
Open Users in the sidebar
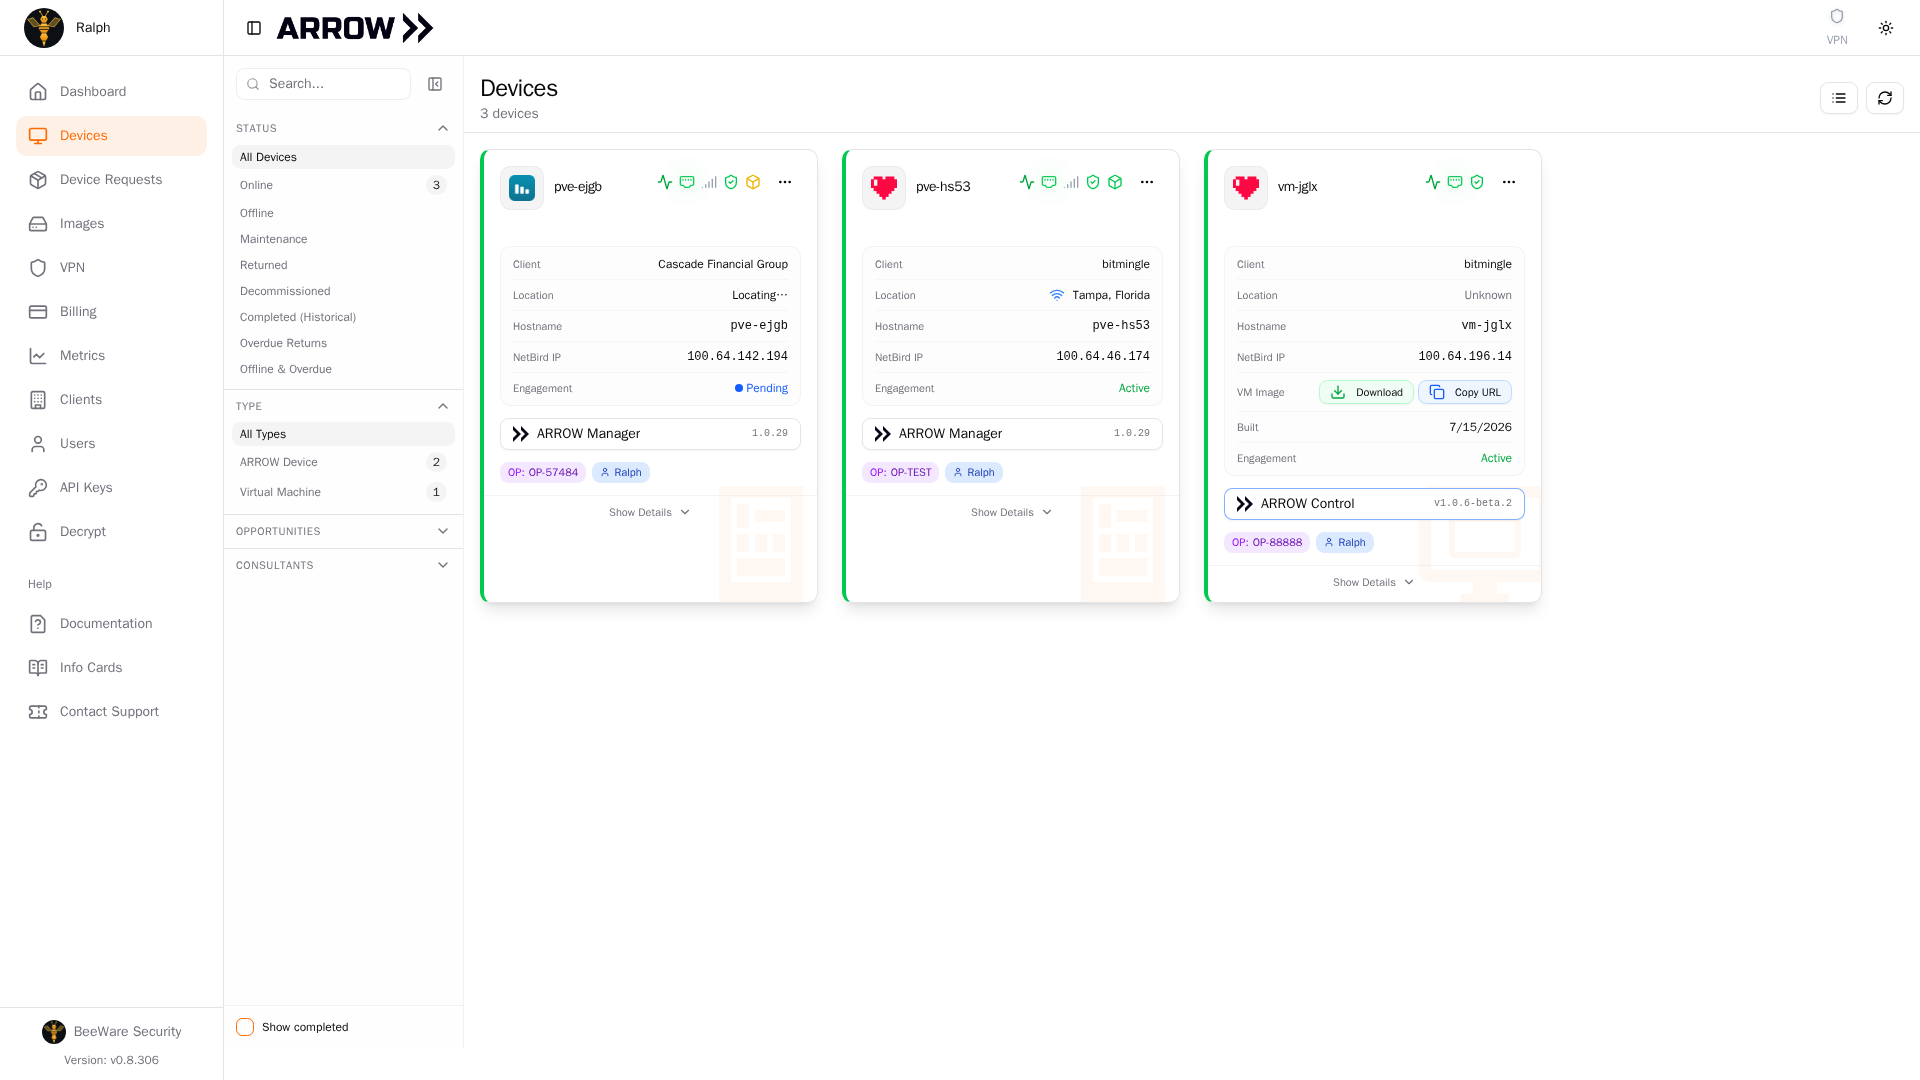111,444
